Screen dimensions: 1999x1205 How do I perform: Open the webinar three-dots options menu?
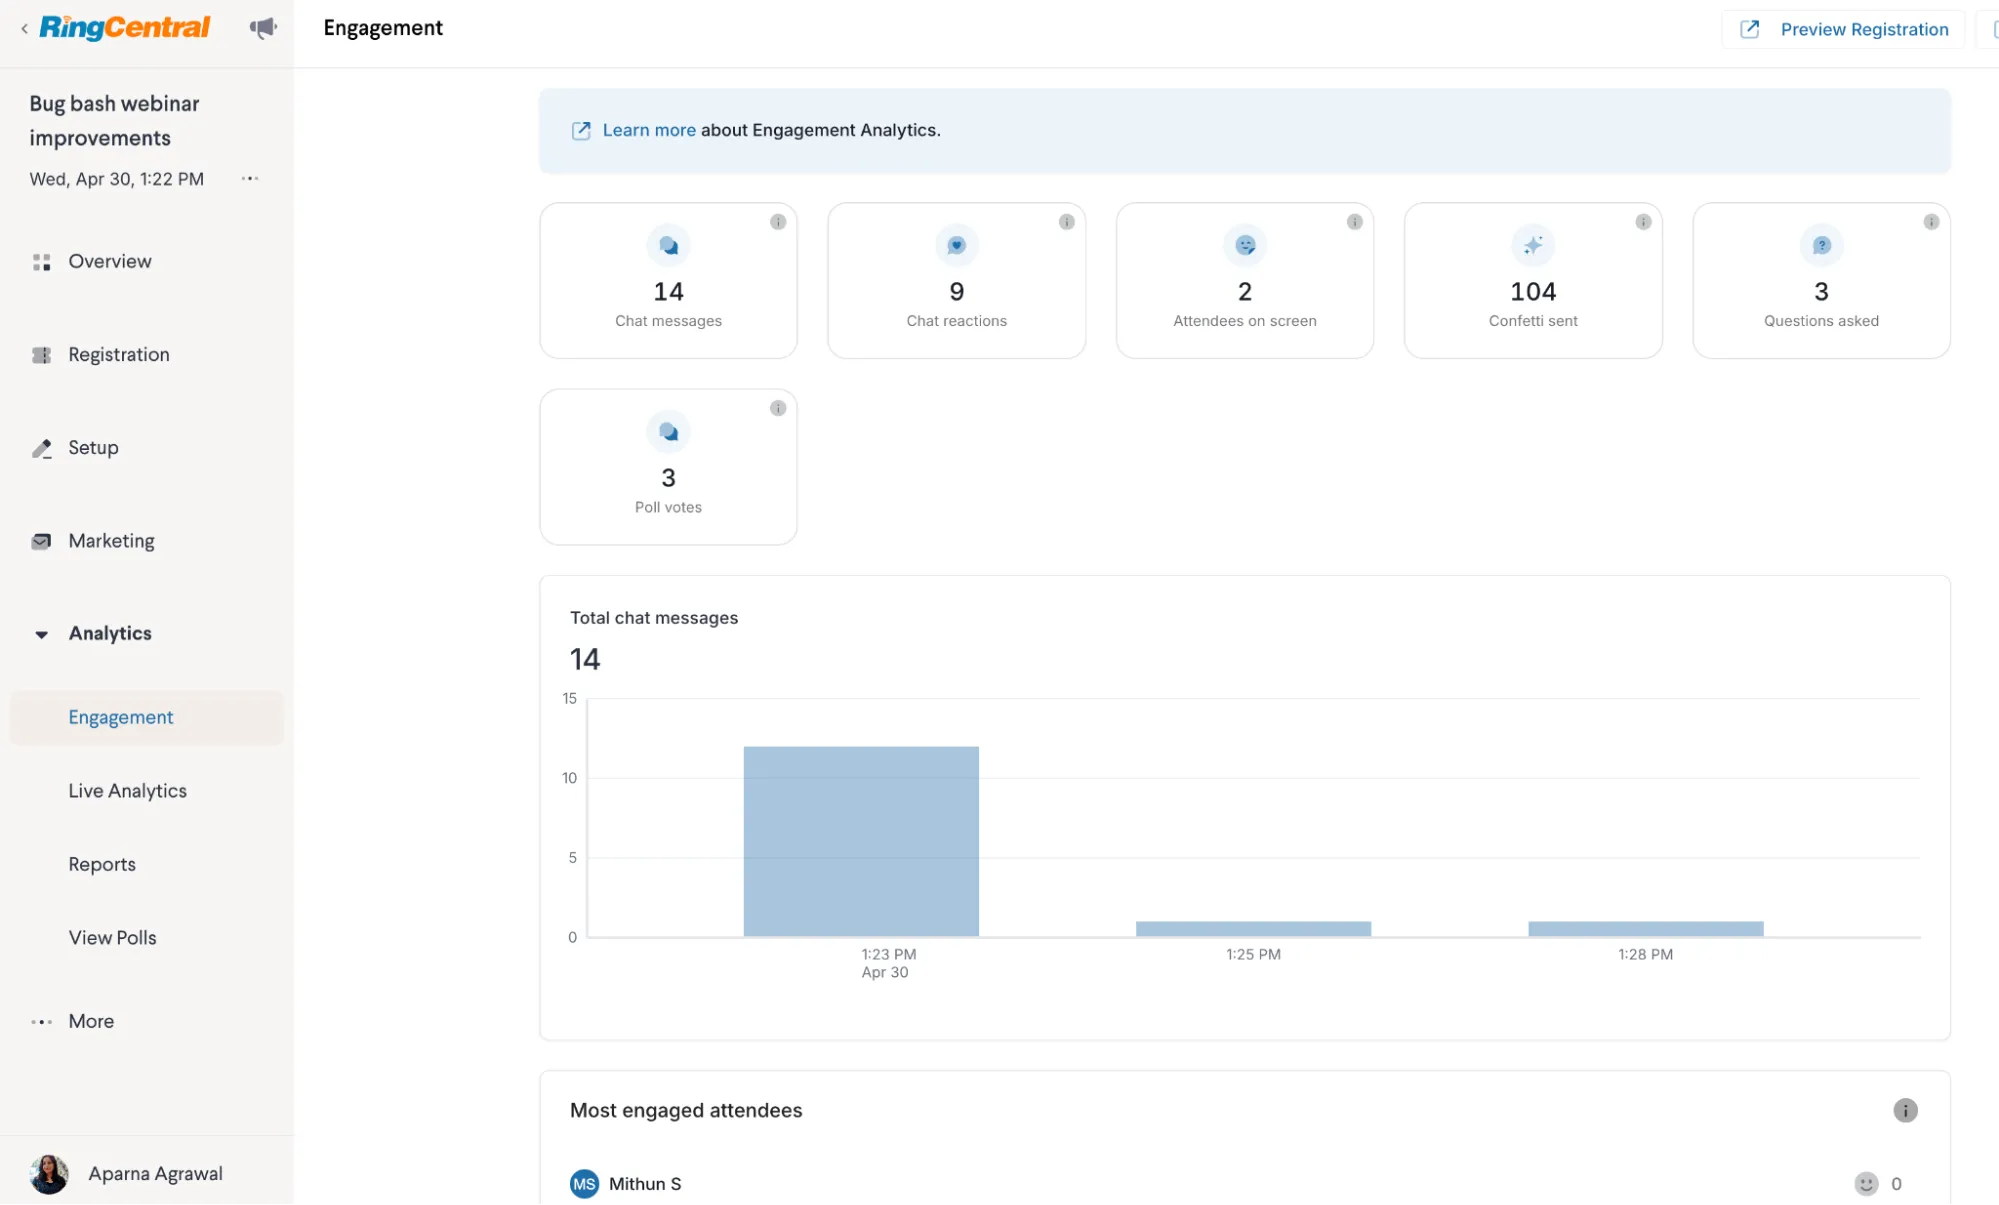pyautogui.click(x=250, y=179)
